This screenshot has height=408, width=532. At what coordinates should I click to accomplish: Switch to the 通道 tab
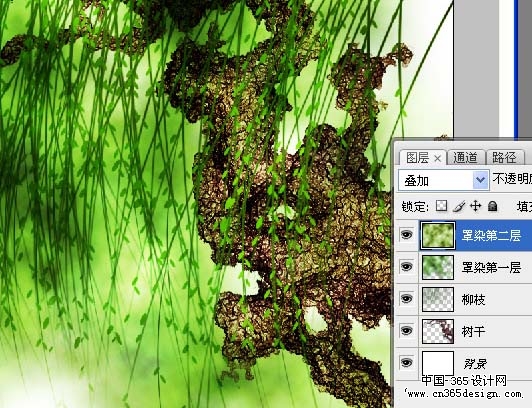tap(465, 158)
